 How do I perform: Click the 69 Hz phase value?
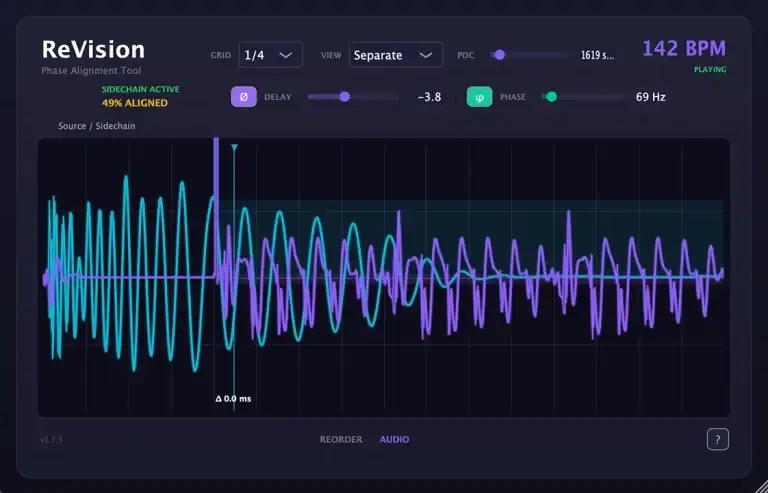(x=650, y=97)
